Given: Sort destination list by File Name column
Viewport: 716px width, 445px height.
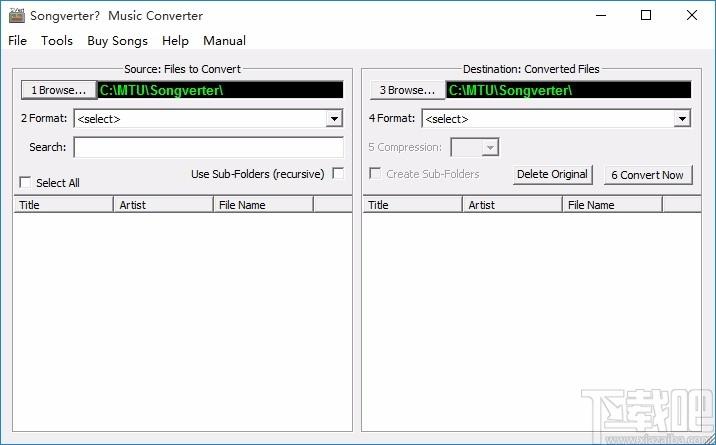Looking at the screenshot, I should point(612,205).
